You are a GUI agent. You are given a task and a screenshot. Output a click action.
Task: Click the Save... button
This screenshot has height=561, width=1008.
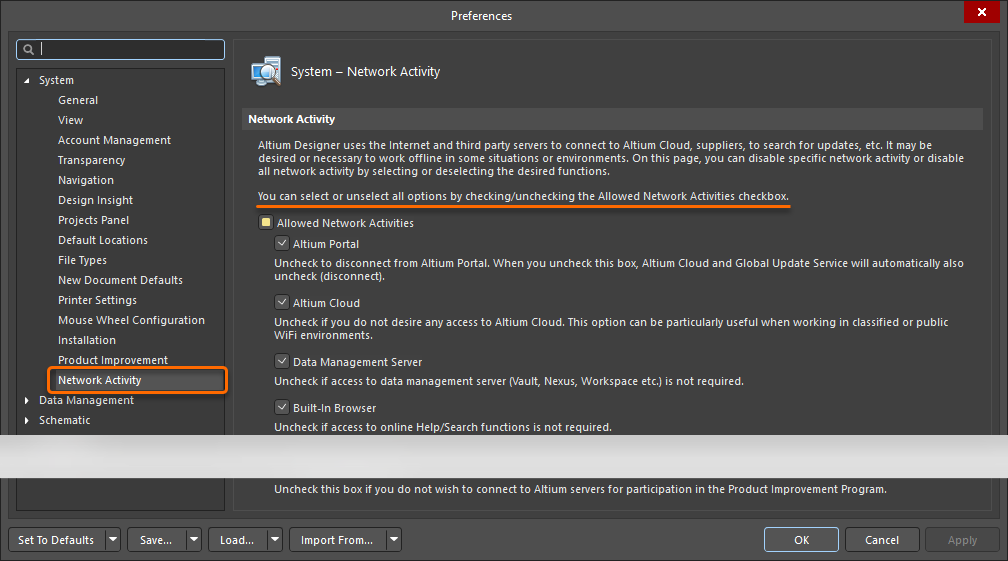157,540
